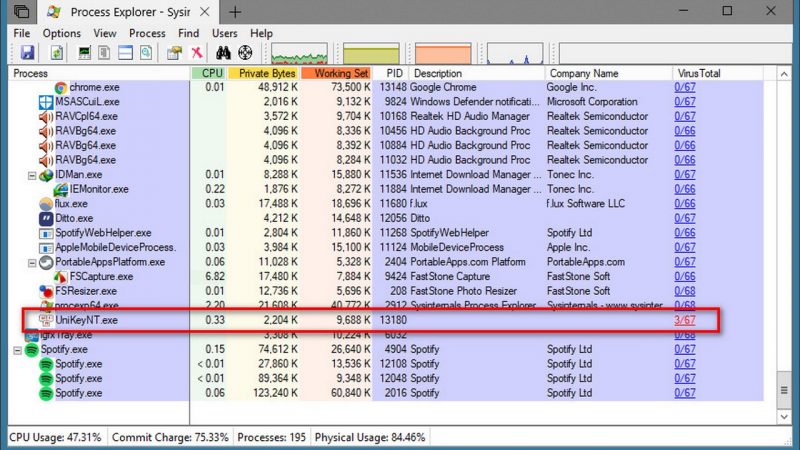
Task: Sort by the Private Bytes column header
Action: pos(263,73)
